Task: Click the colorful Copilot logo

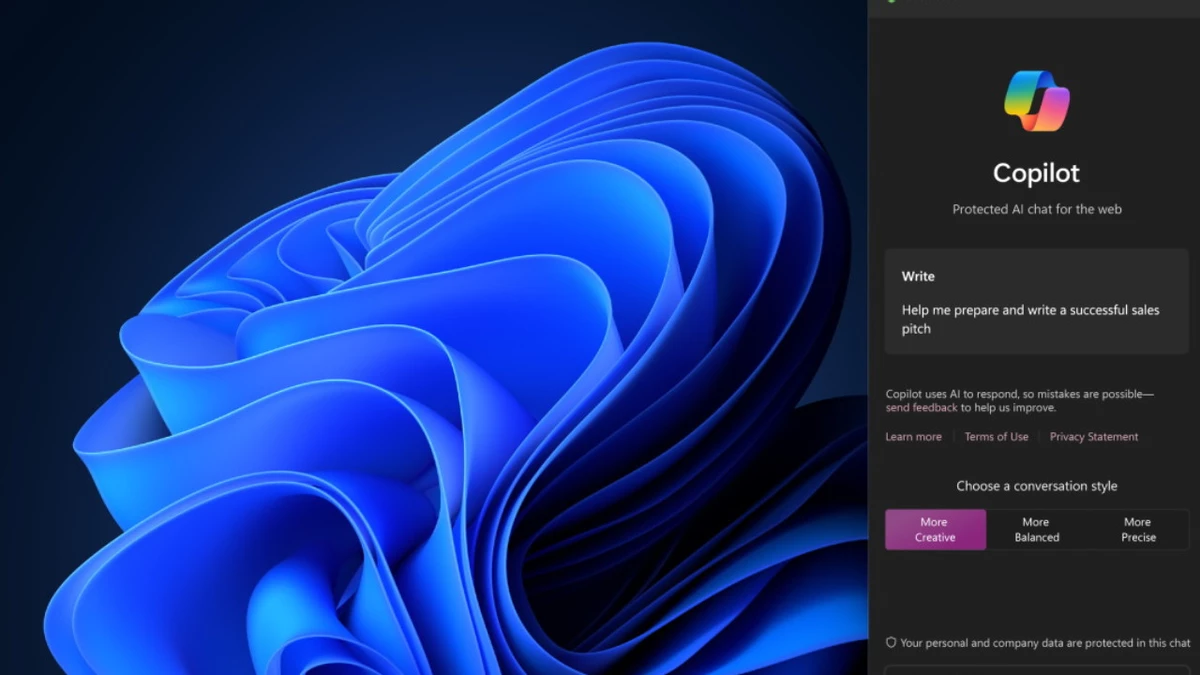Action: pyautogui.click(x=1036, y=101)
